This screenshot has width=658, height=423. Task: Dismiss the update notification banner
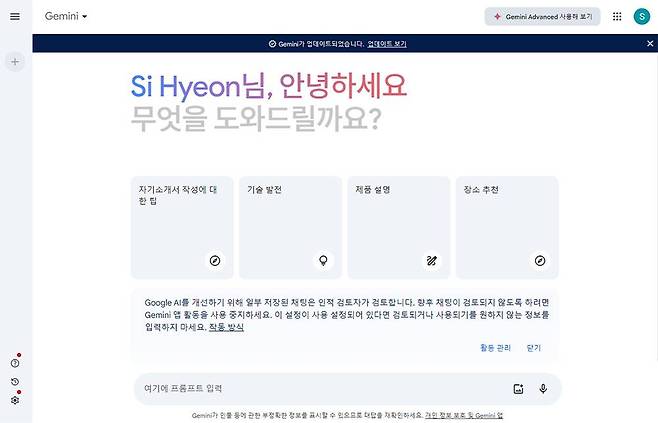650,43
